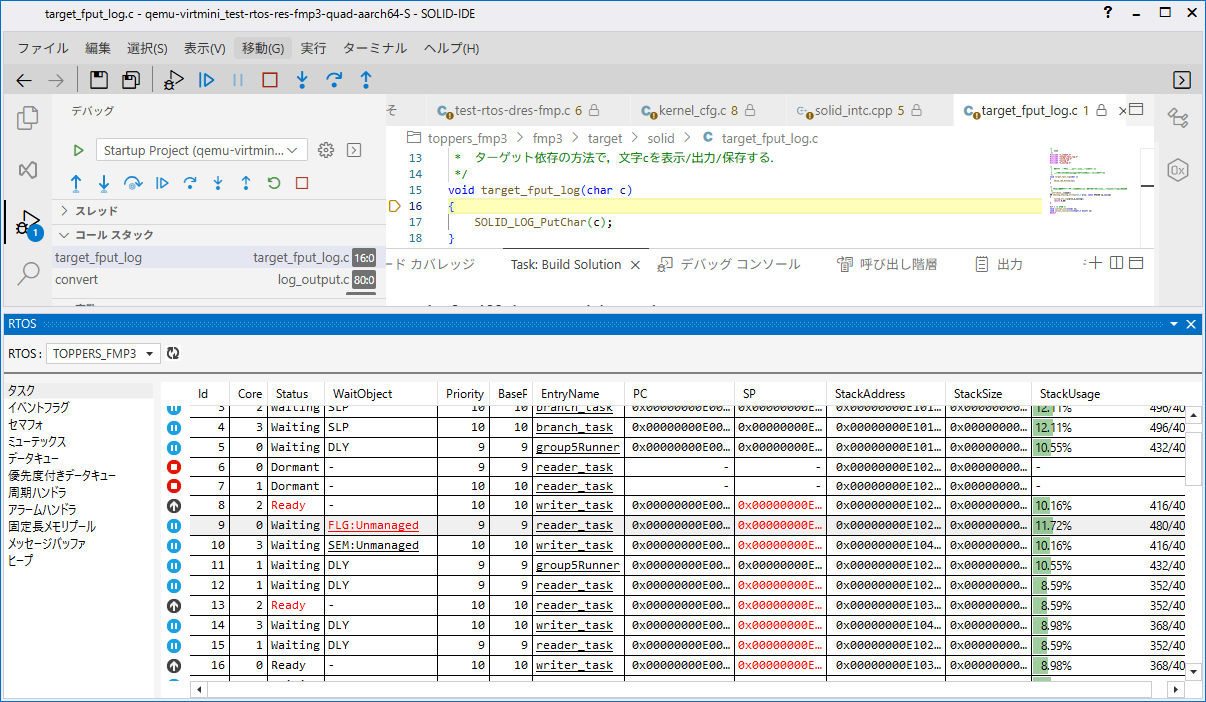Click the green restart debug icon
The width and height of the screenshot is (1206, 702).
pyautogui.click(x=274, y=183)
